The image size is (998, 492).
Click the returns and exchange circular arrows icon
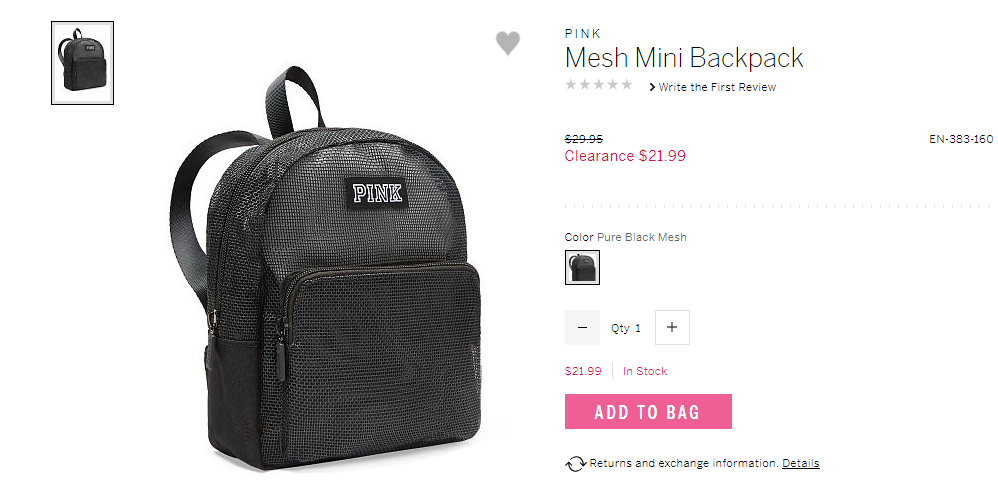[575, 463]
